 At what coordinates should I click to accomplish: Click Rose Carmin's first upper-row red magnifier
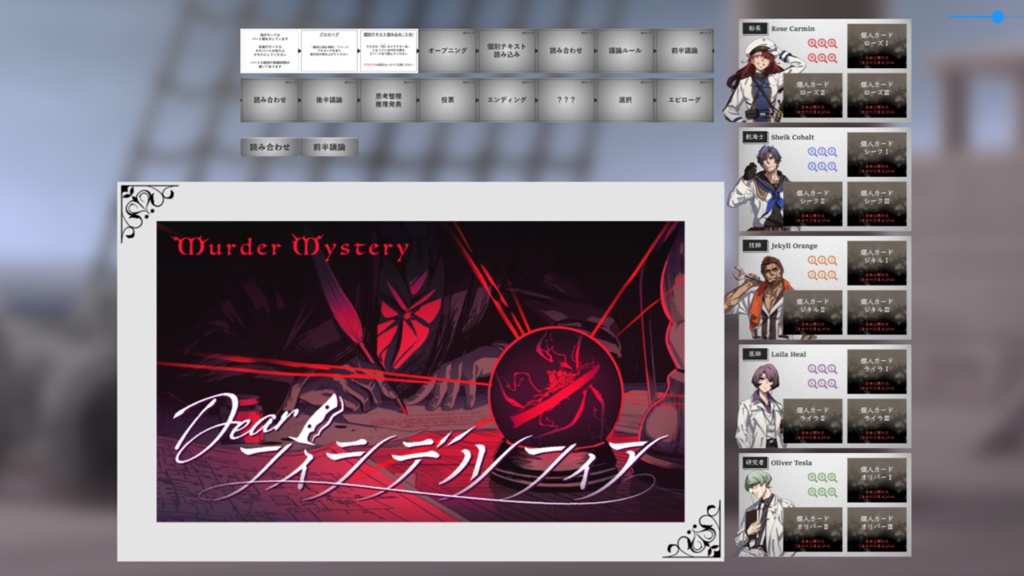pyautogui.click(x=812, y=44)
